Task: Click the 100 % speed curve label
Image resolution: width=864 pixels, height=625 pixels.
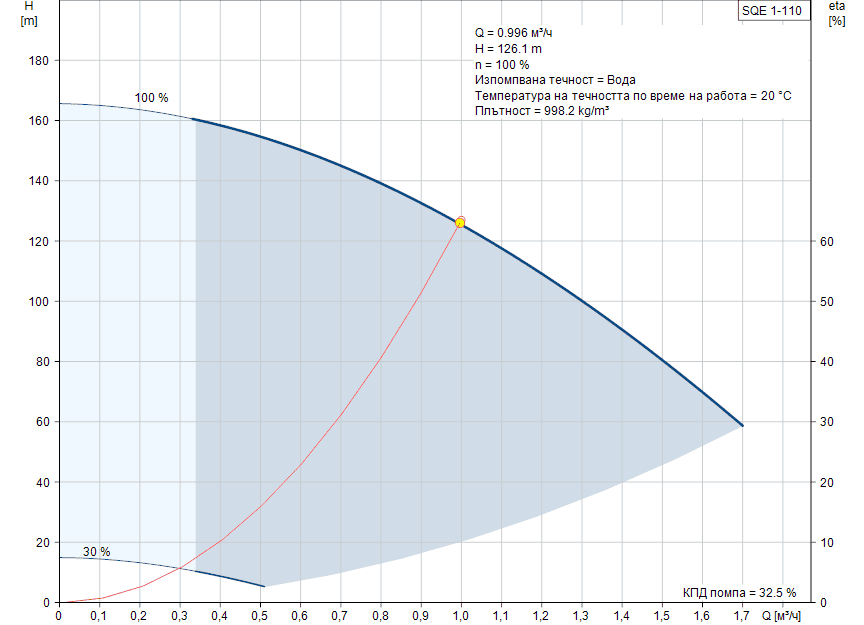Action: click(151, 98)
